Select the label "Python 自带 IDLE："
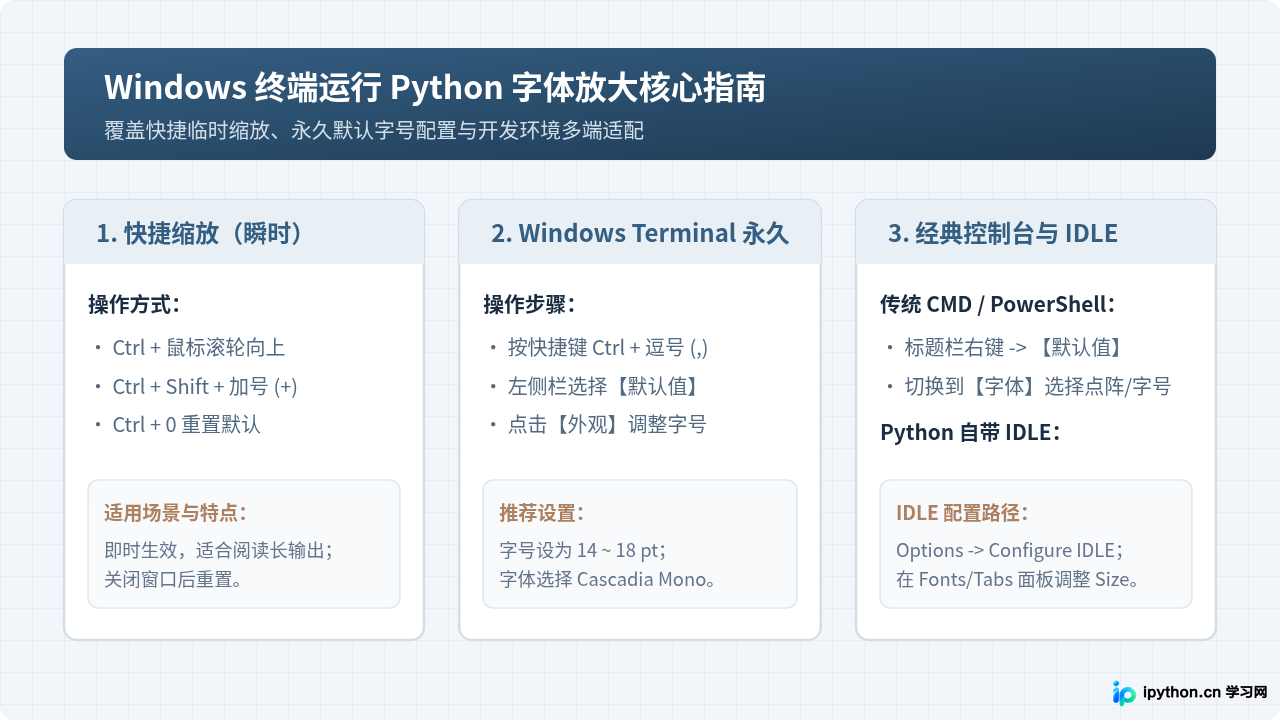The height and width of the screenshot is (720, 1280). click(971, 432)
